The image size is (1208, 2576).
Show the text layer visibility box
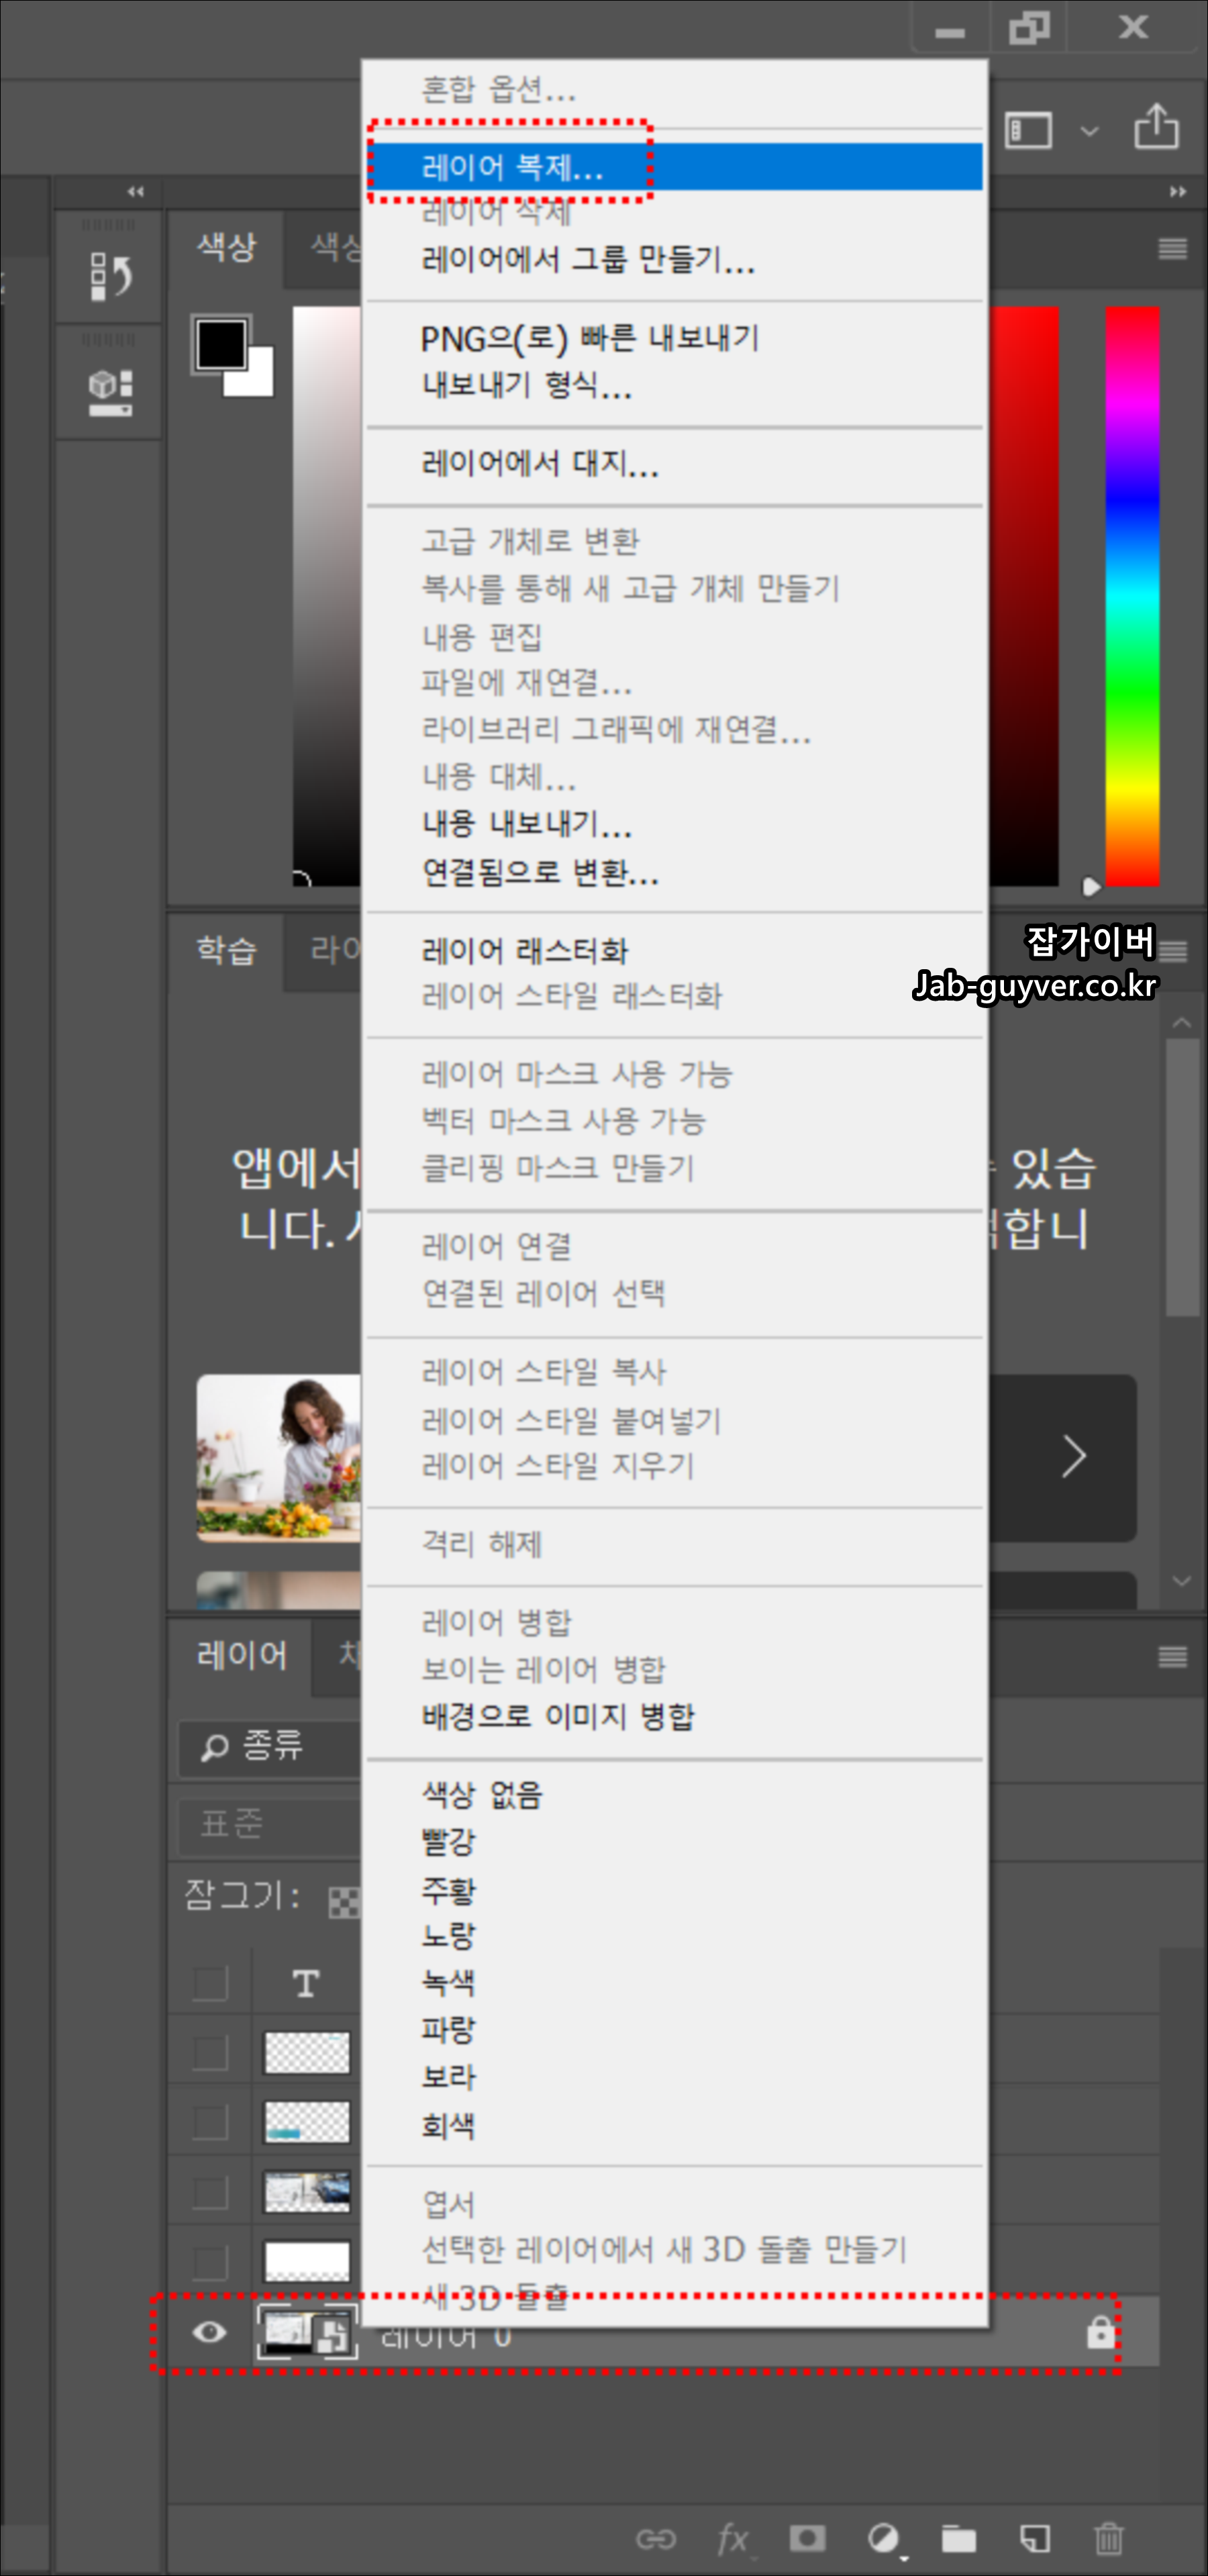(x=210, y=1983)
